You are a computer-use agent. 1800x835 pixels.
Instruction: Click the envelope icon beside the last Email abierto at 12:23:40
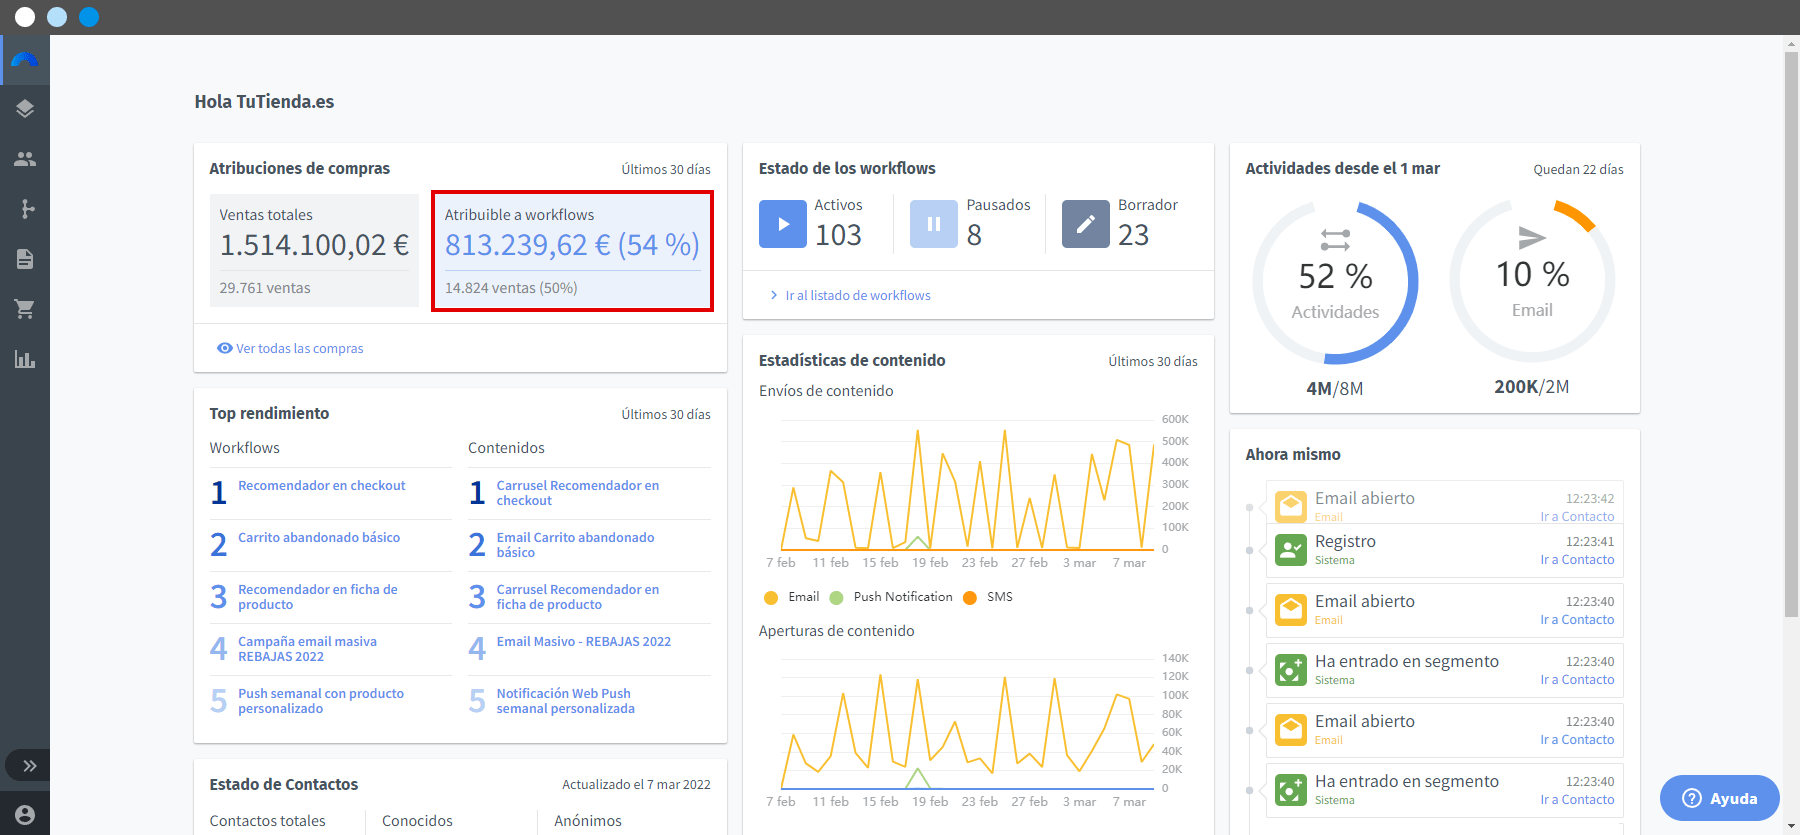(x=1291, y=730)
